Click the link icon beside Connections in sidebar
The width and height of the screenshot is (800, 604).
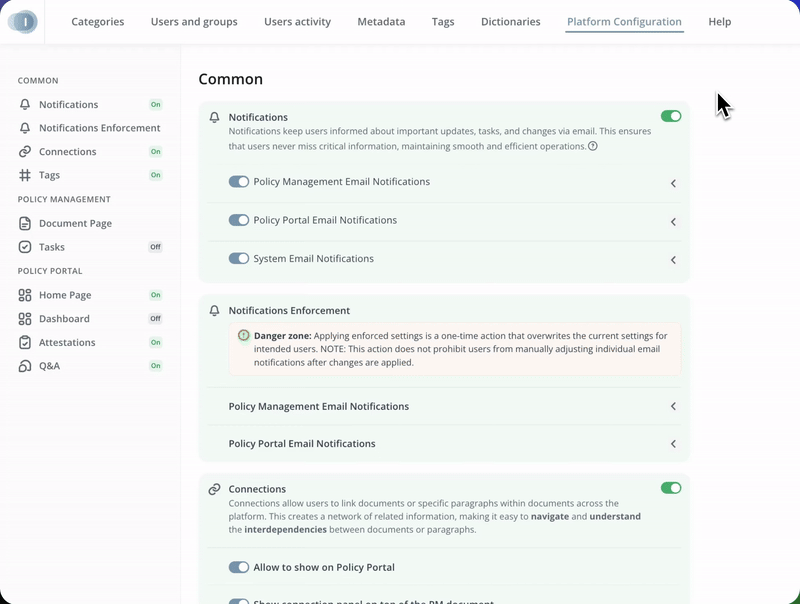click(25, 152)
